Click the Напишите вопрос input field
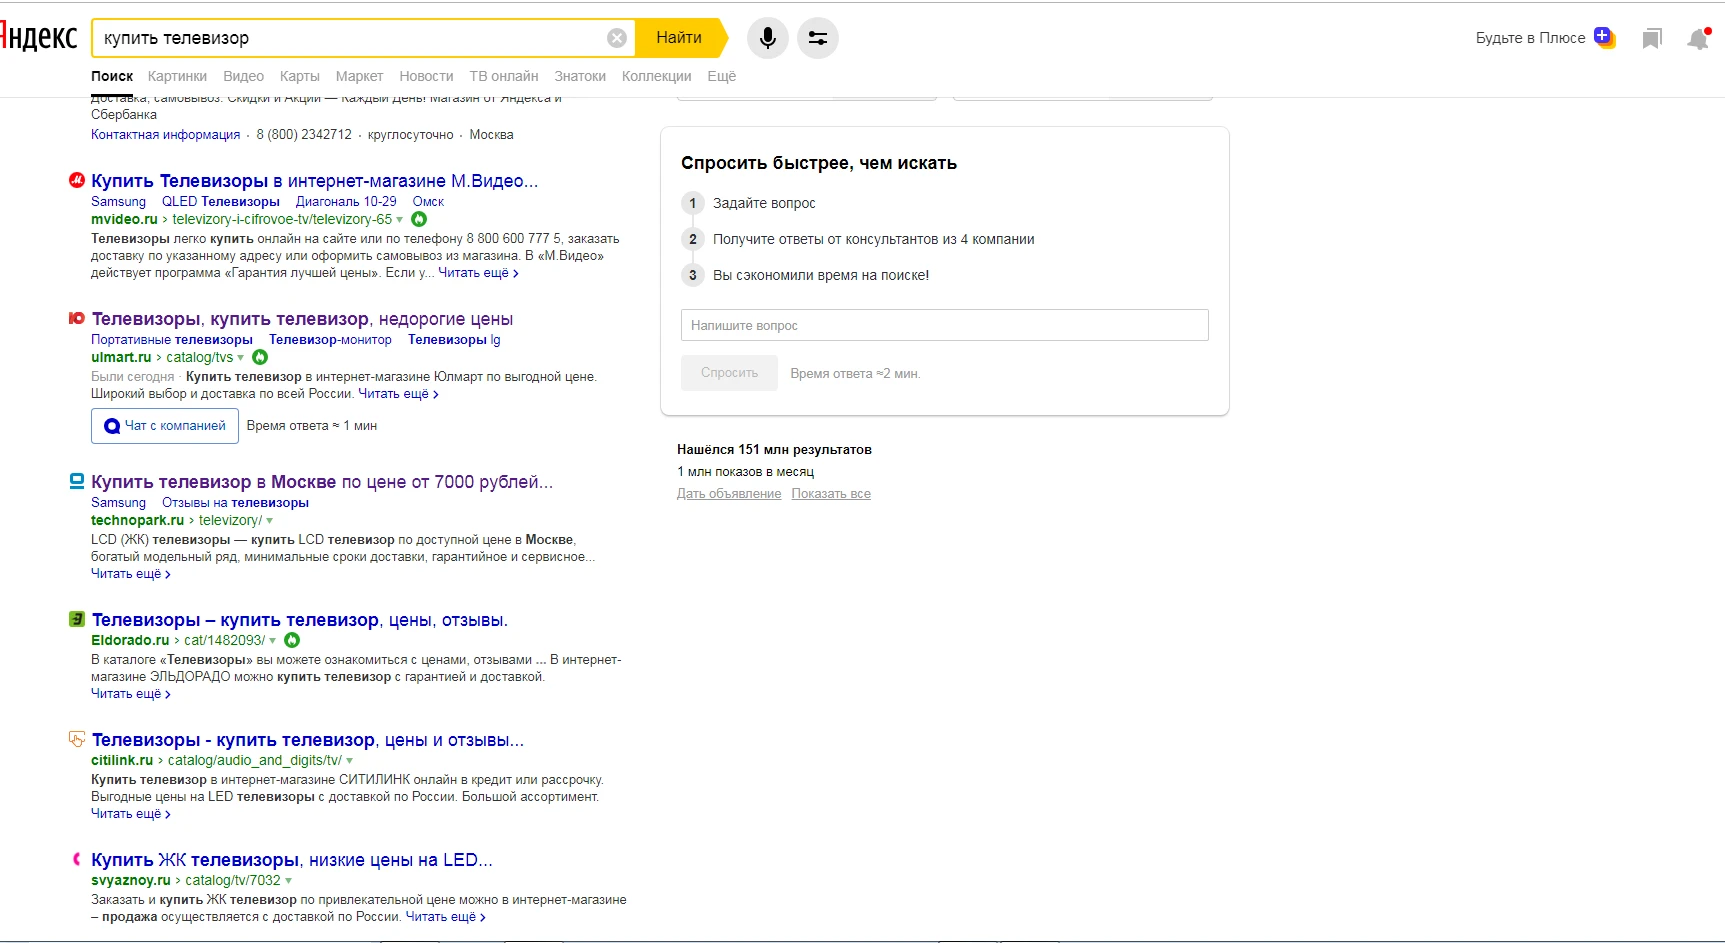Image resolution: width=1725 pixels, height=943 pixels. [944, 325]
